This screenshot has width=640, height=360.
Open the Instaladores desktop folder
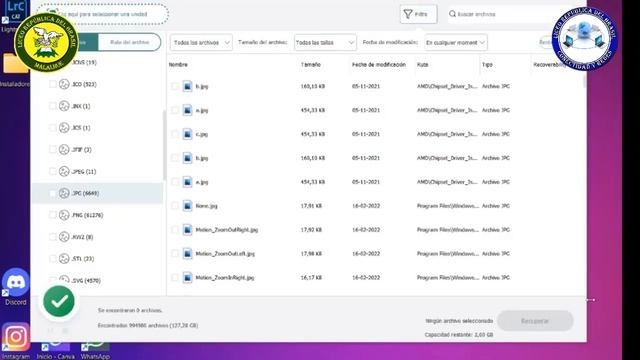tap(15, 69)
